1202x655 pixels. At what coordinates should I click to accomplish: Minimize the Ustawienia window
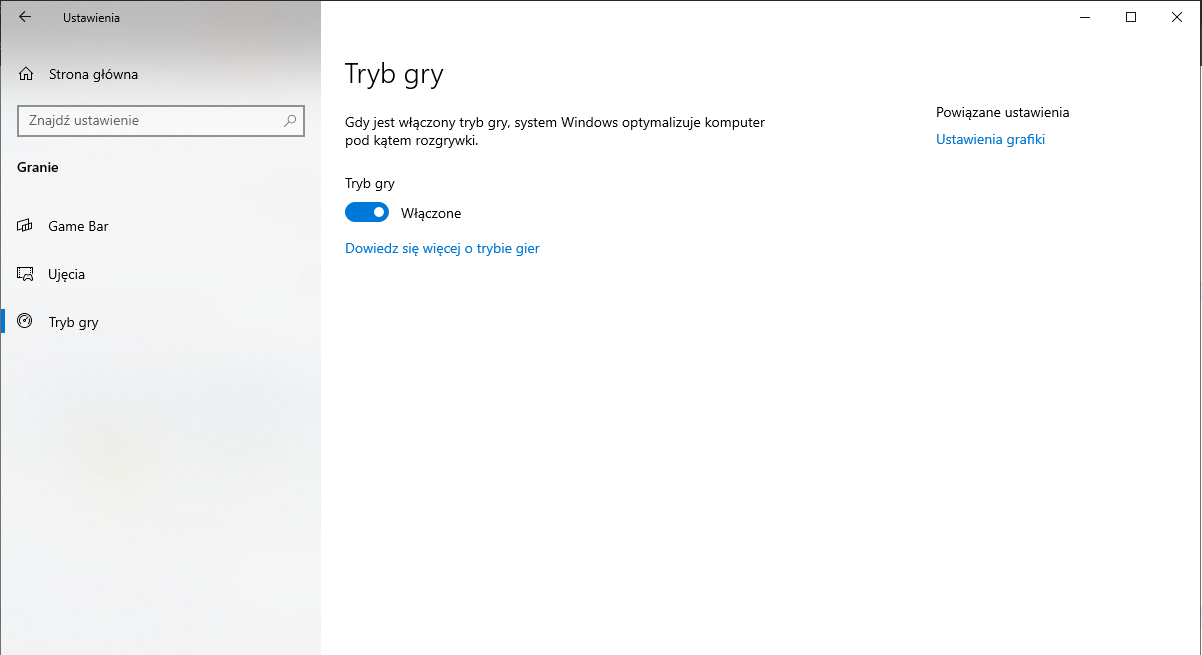point(1086,17)
